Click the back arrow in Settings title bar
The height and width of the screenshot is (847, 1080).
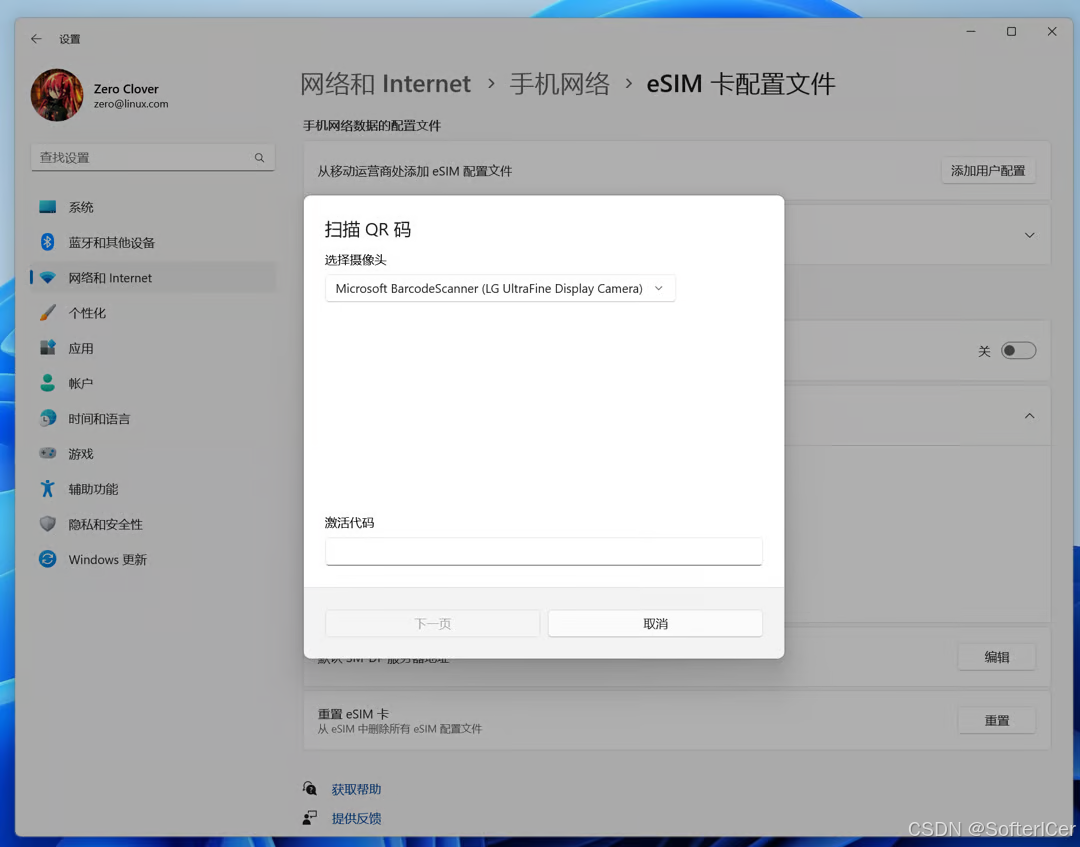[36, 39]
